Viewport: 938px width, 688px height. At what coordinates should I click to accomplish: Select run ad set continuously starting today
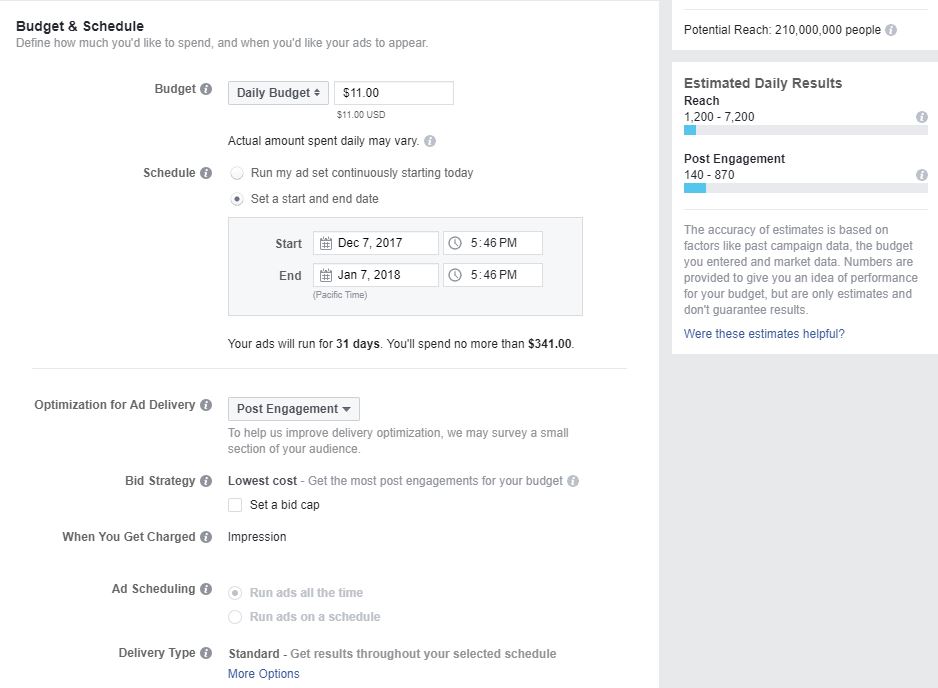237,172
